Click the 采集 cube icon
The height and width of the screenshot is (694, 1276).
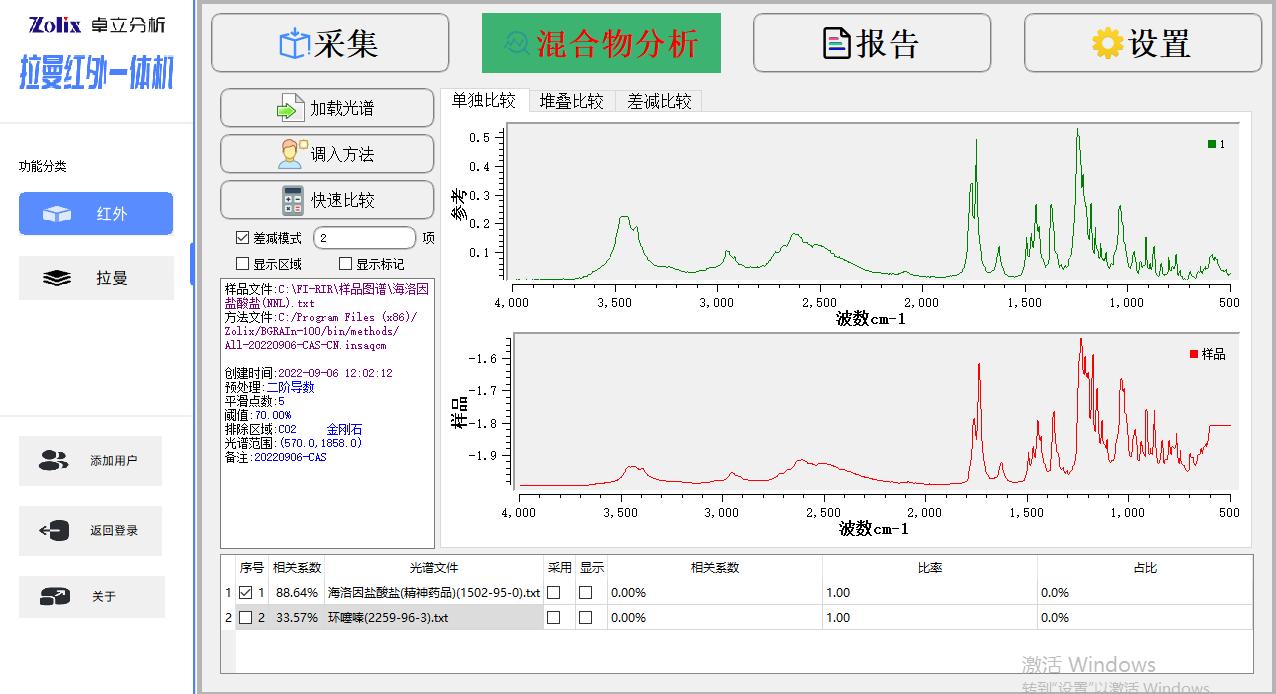tap(295, 44)
